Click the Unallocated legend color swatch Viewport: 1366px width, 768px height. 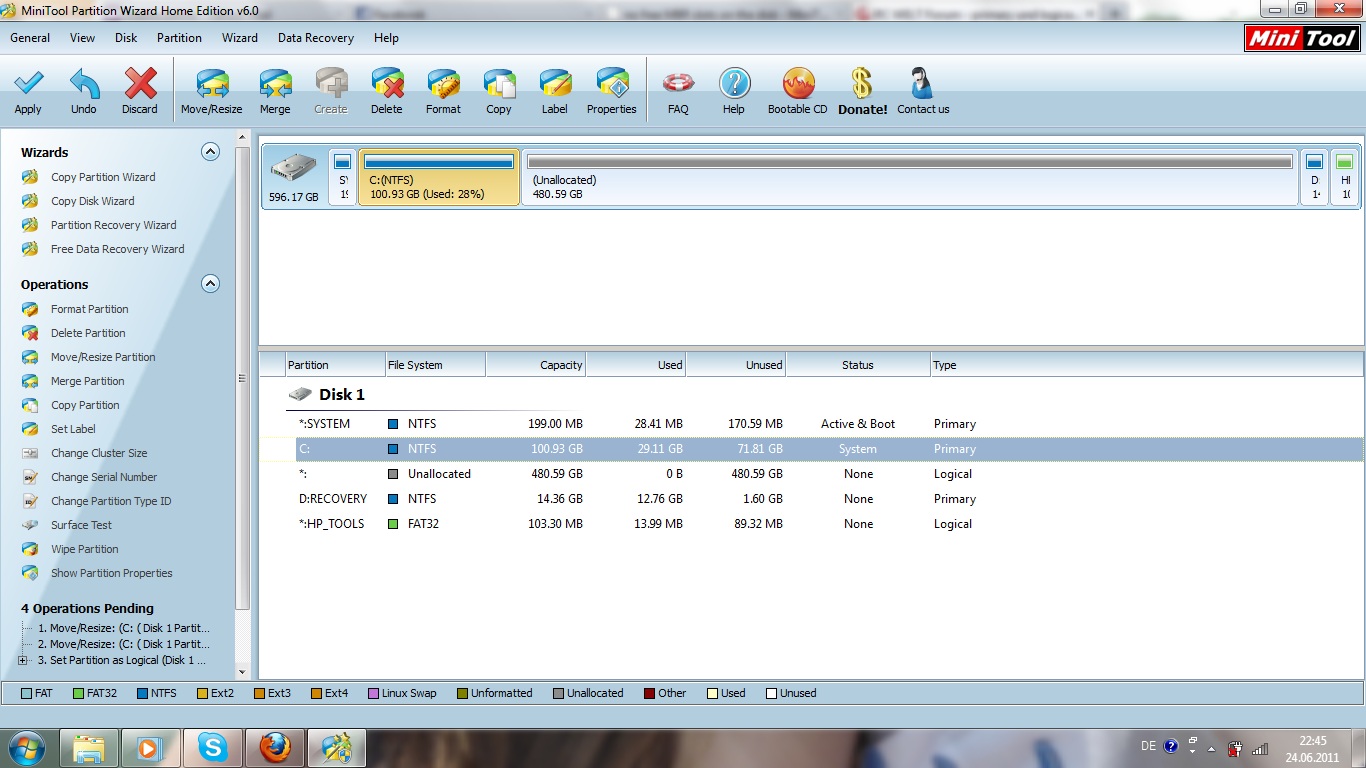pos(558,693)
